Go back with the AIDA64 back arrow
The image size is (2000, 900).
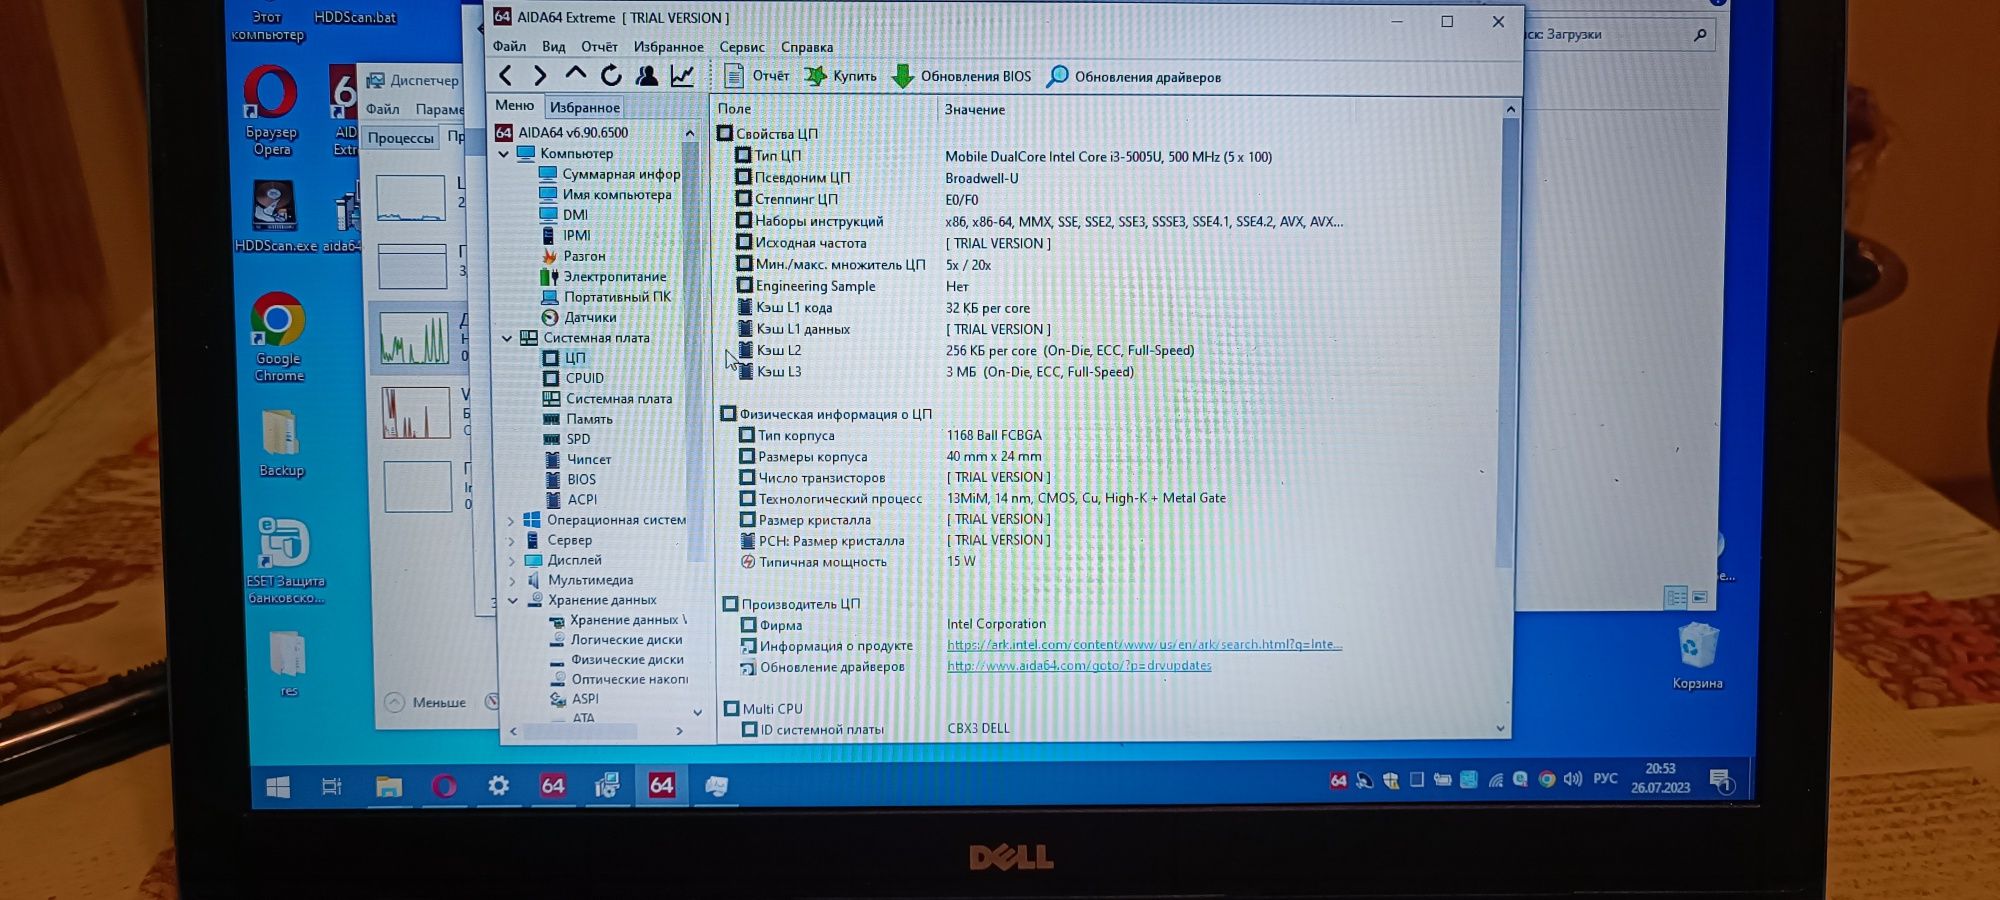[x=506, y=75]
